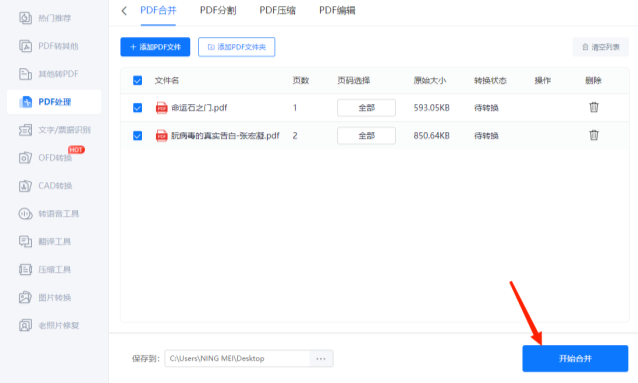
Task: Click the 原始大小 column header
Action: [x=430, y=81]
